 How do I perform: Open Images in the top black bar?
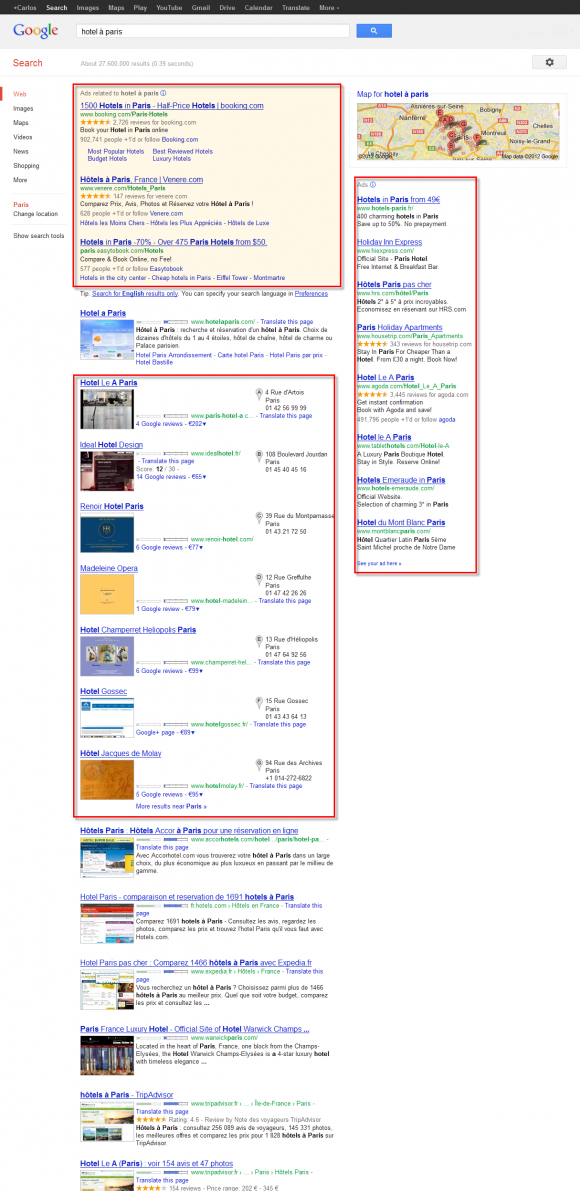pyautogui.click(x=87, y=7)
